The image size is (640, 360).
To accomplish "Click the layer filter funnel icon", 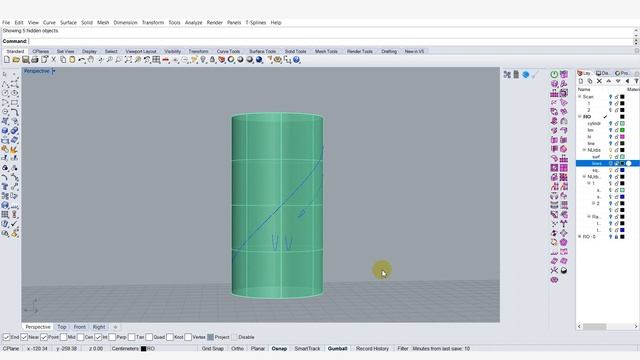I will [x=636, y=81].
